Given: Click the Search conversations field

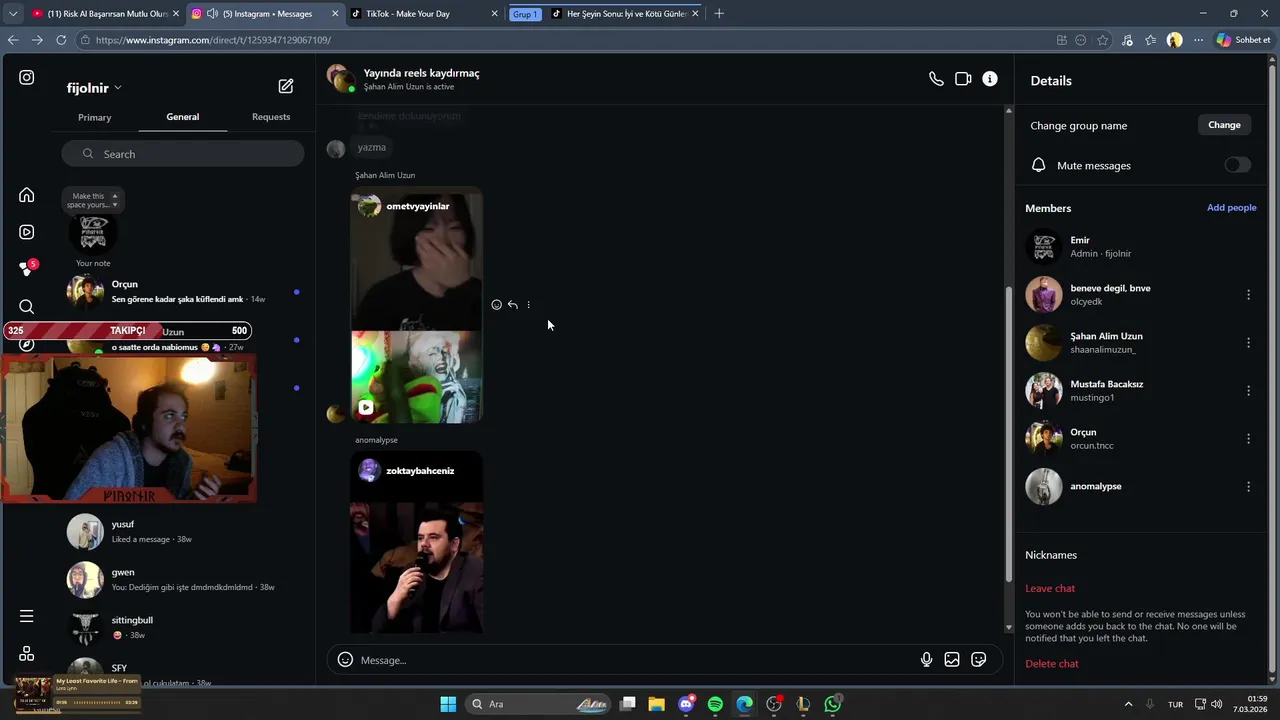Looking at the screenshot, I should pos(183,154).
